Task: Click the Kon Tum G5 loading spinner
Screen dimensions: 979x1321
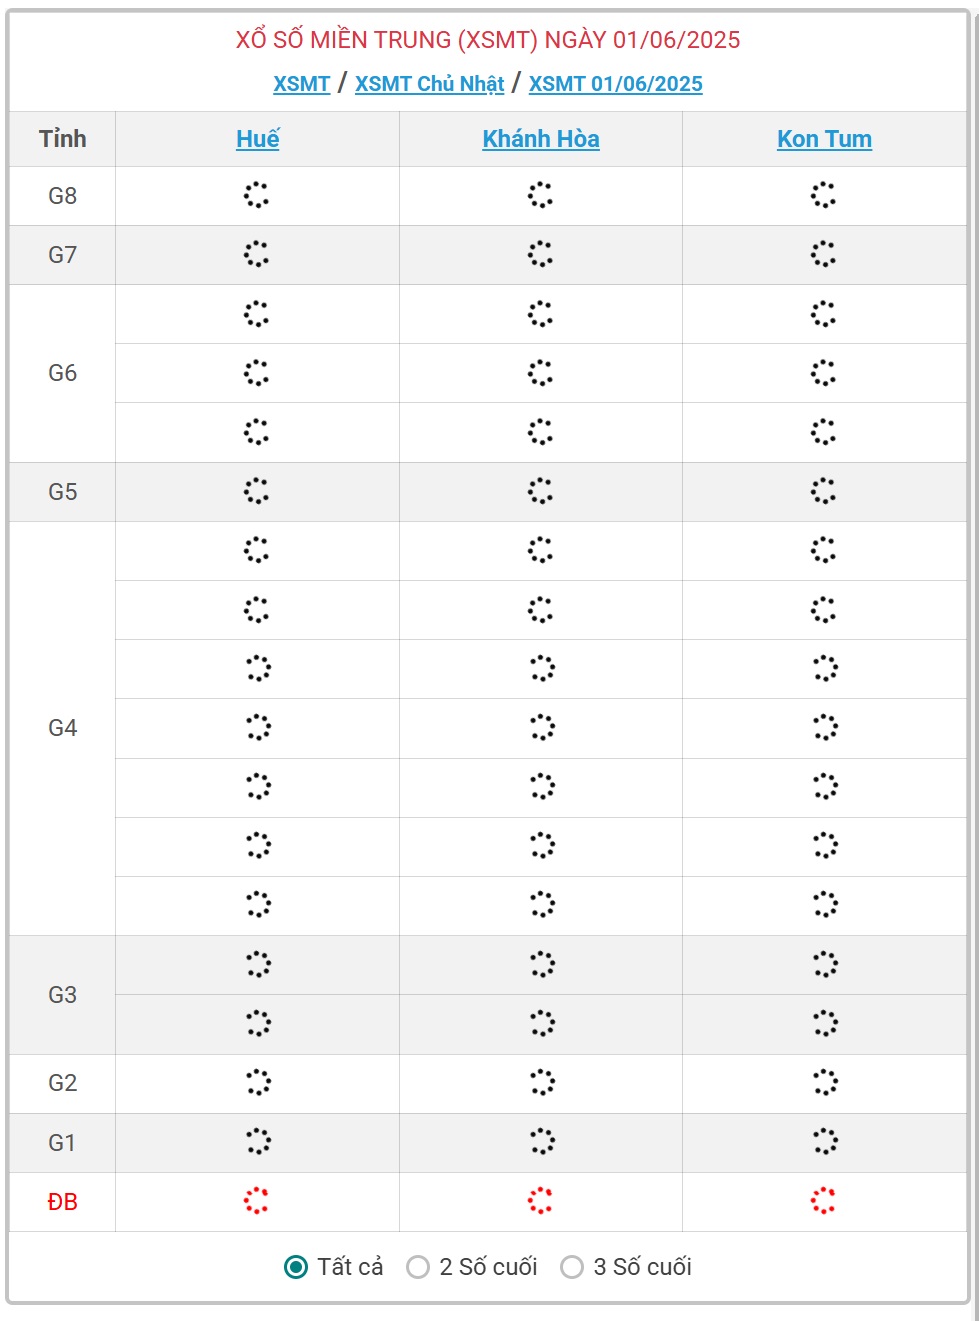Action: 823,491
